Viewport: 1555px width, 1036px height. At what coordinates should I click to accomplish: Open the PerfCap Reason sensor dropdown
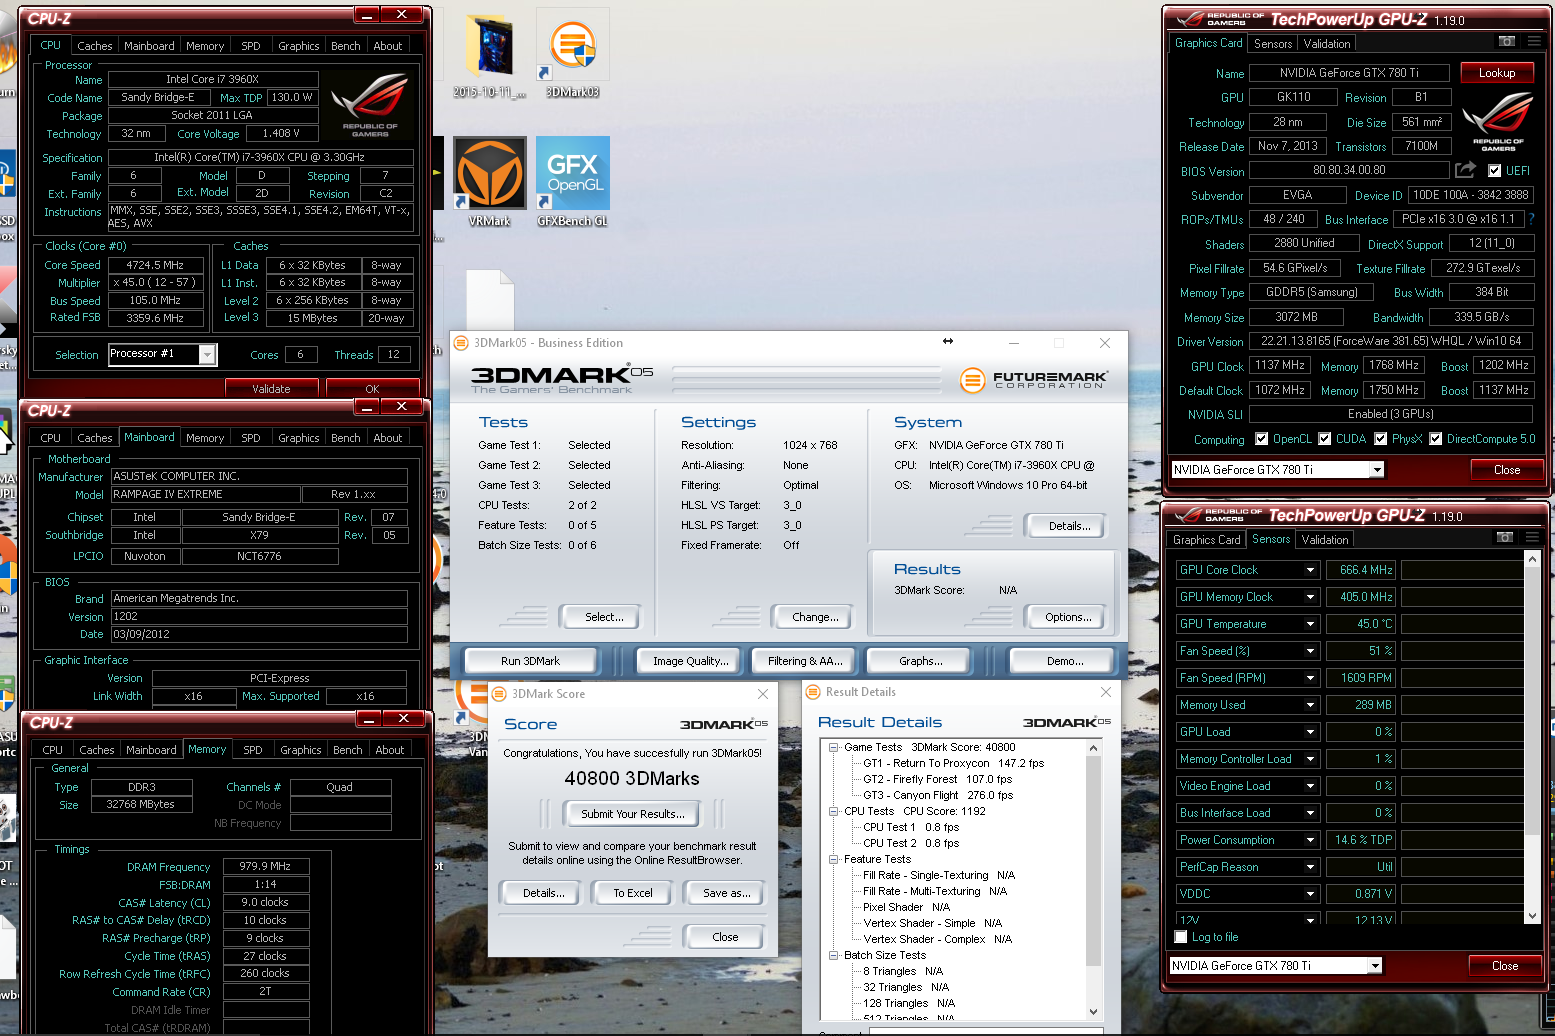(1310, 867)
